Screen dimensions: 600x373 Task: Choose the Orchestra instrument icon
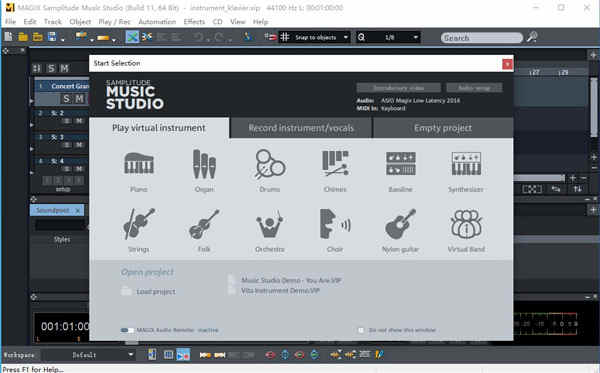270,224
